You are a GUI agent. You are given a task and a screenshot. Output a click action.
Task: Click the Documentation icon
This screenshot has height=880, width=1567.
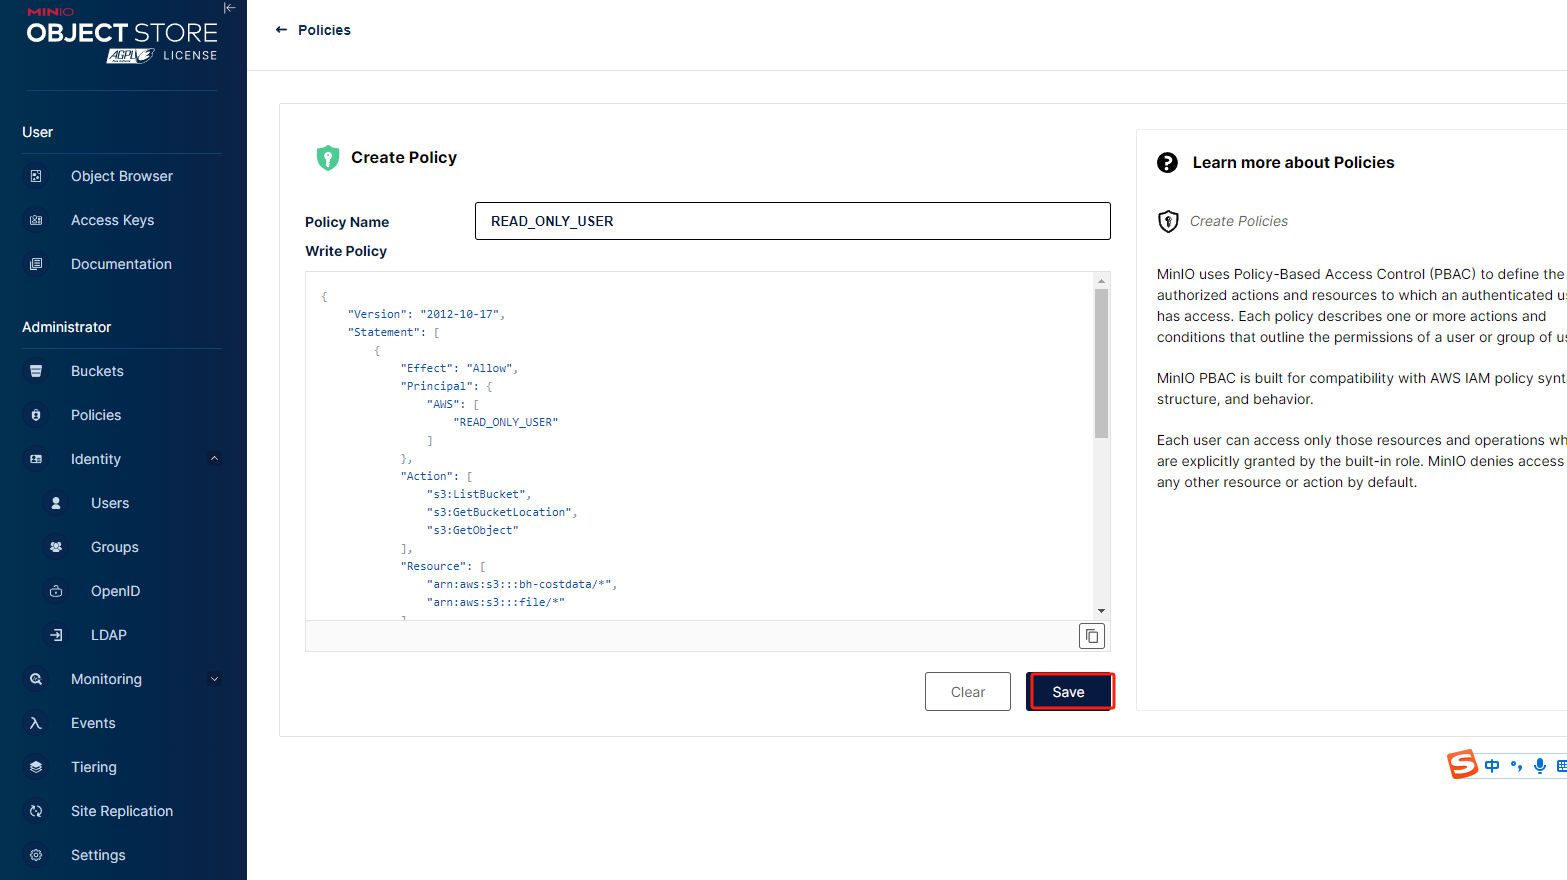tap(36, 264)
